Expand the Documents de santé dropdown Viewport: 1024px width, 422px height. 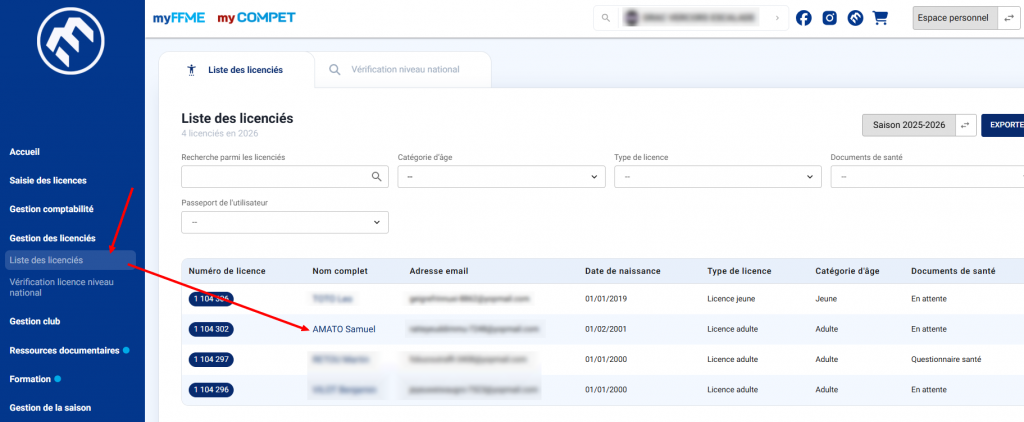coord(926,176)
